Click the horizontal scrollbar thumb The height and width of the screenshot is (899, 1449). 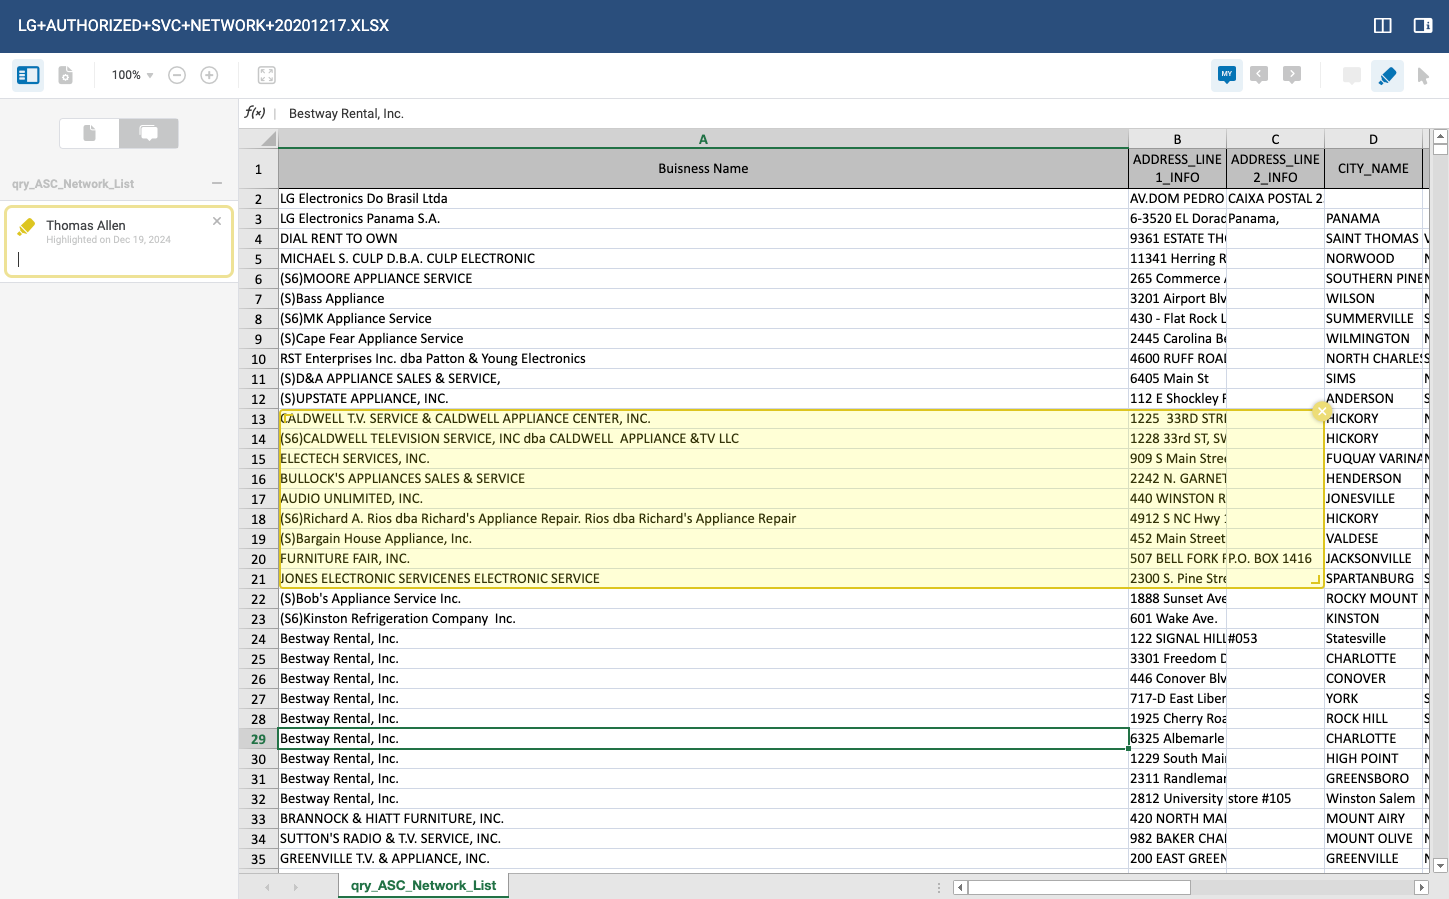(x=1079, y=887)
